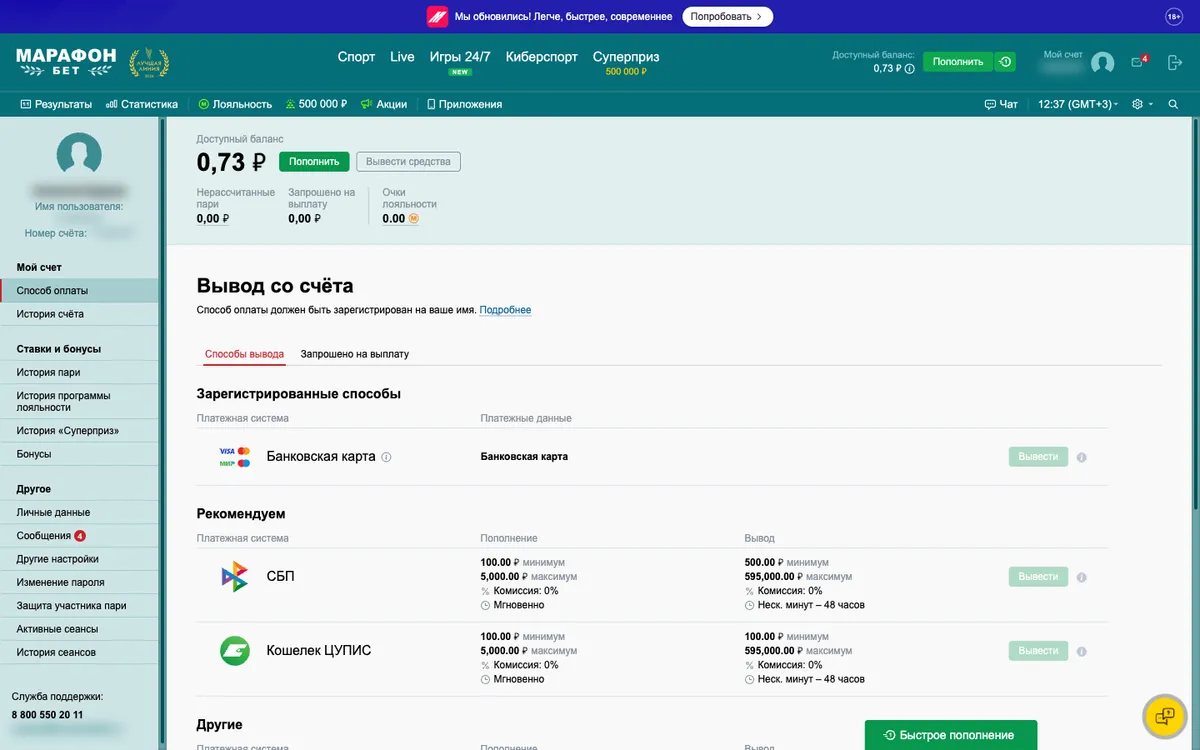This screenshot has height=750, width=1200.
Task: Click the info icon at end of Кошелек ЦУПИС row
Action: pos(1082,651)
